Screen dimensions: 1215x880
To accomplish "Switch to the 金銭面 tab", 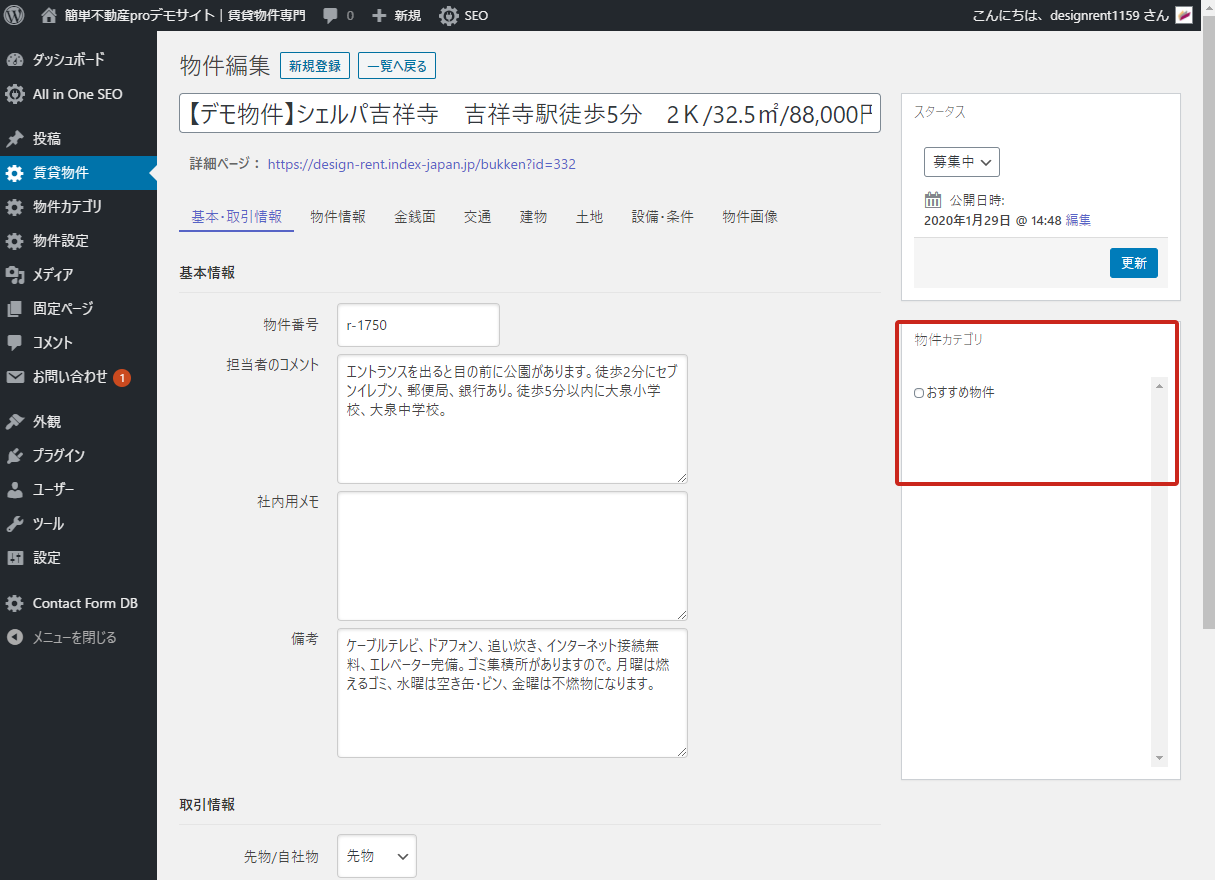I will pos(414,217).
